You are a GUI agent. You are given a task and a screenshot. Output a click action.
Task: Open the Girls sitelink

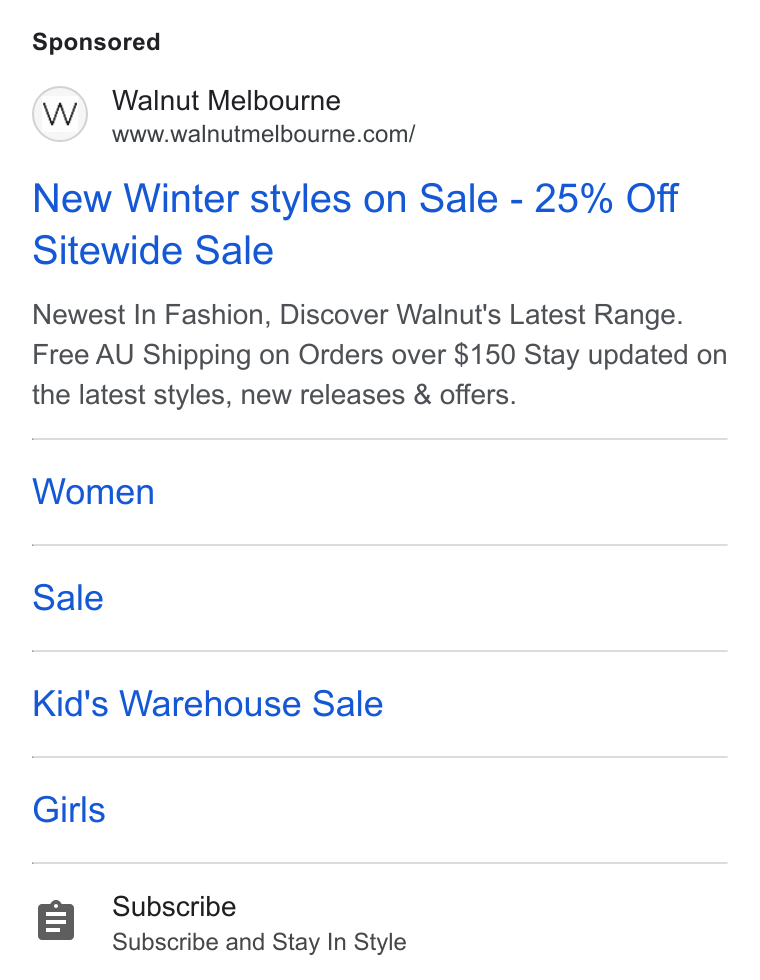(69, 810)
